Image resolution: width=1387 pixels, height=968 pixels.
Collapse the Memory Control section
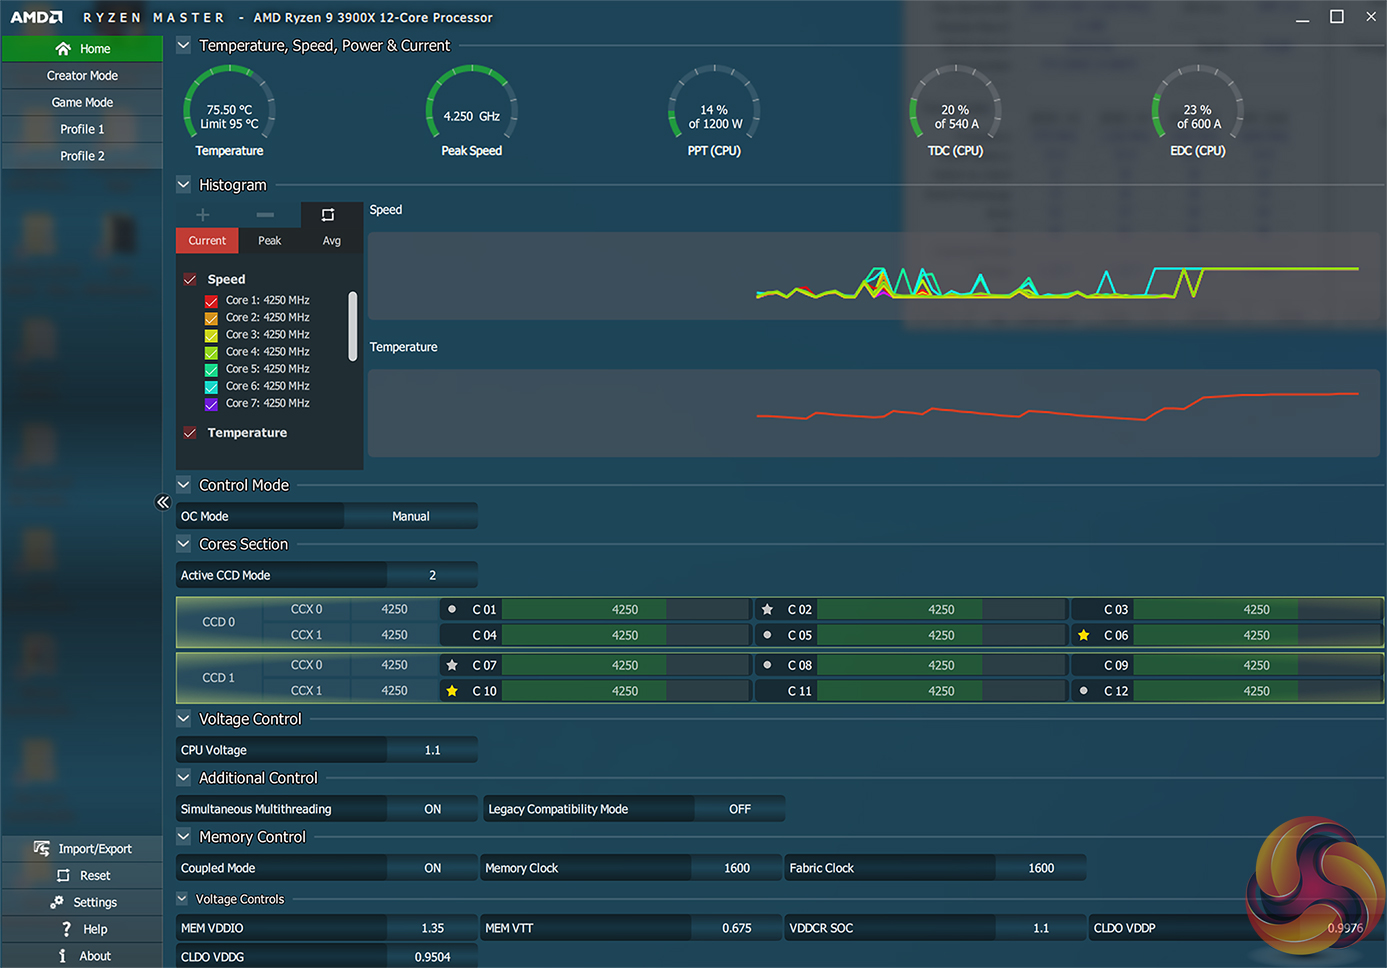click(184, 837)
